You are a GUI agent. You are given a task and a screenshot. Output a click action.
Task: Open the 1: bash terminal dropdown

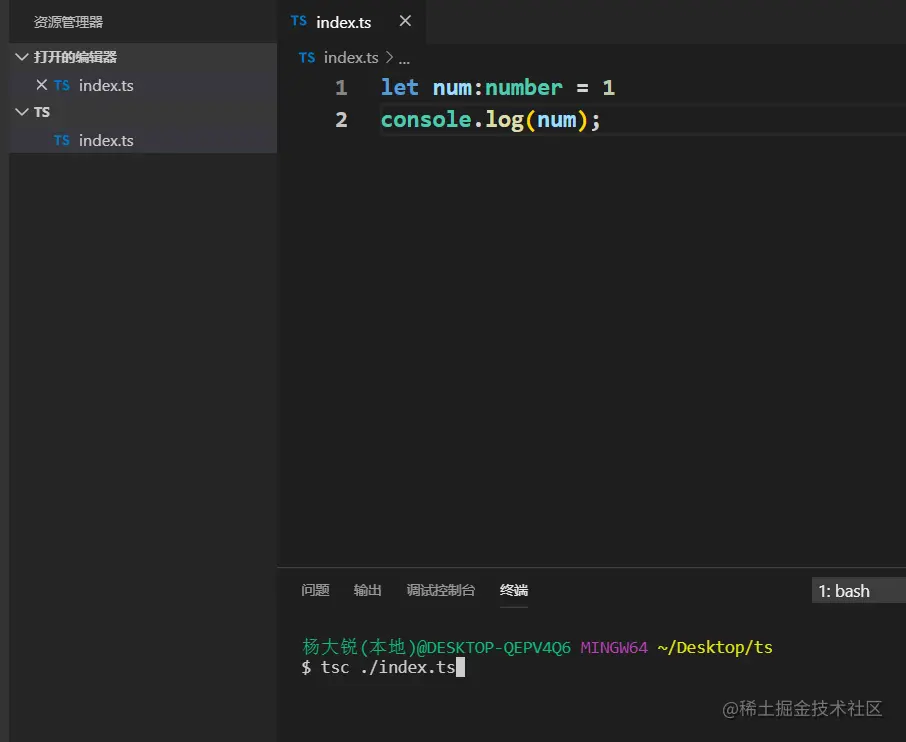pos(859,591)
